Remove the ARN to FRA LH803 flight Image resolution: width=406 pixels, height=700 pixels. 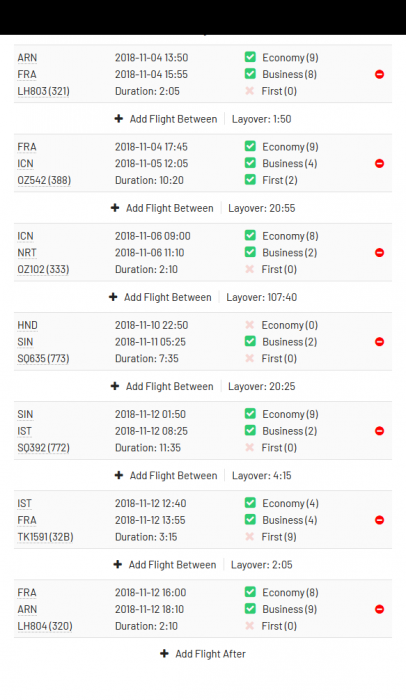tap(379, 74)
